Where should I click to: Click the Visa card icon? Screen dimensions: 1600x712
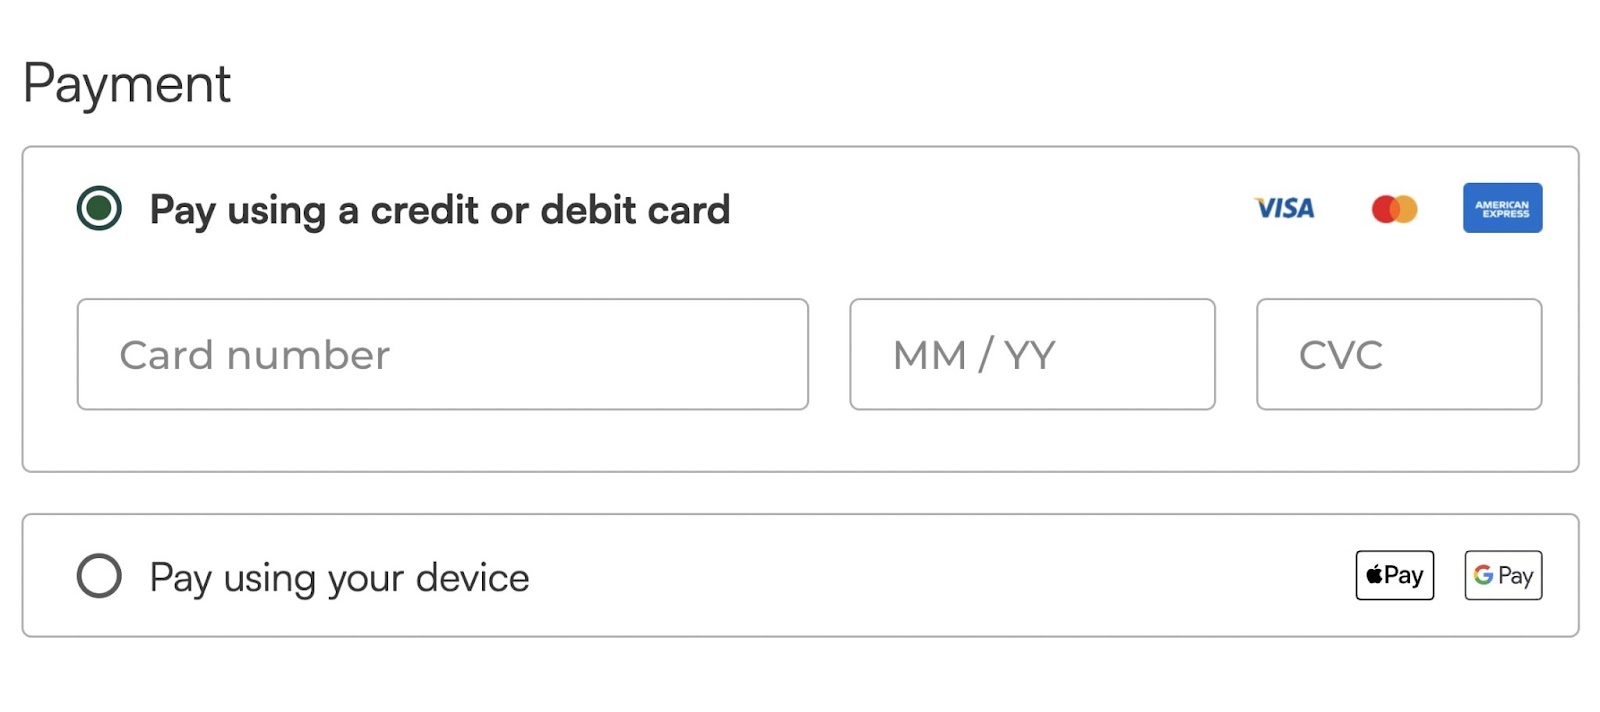[x=1284, y=208]
